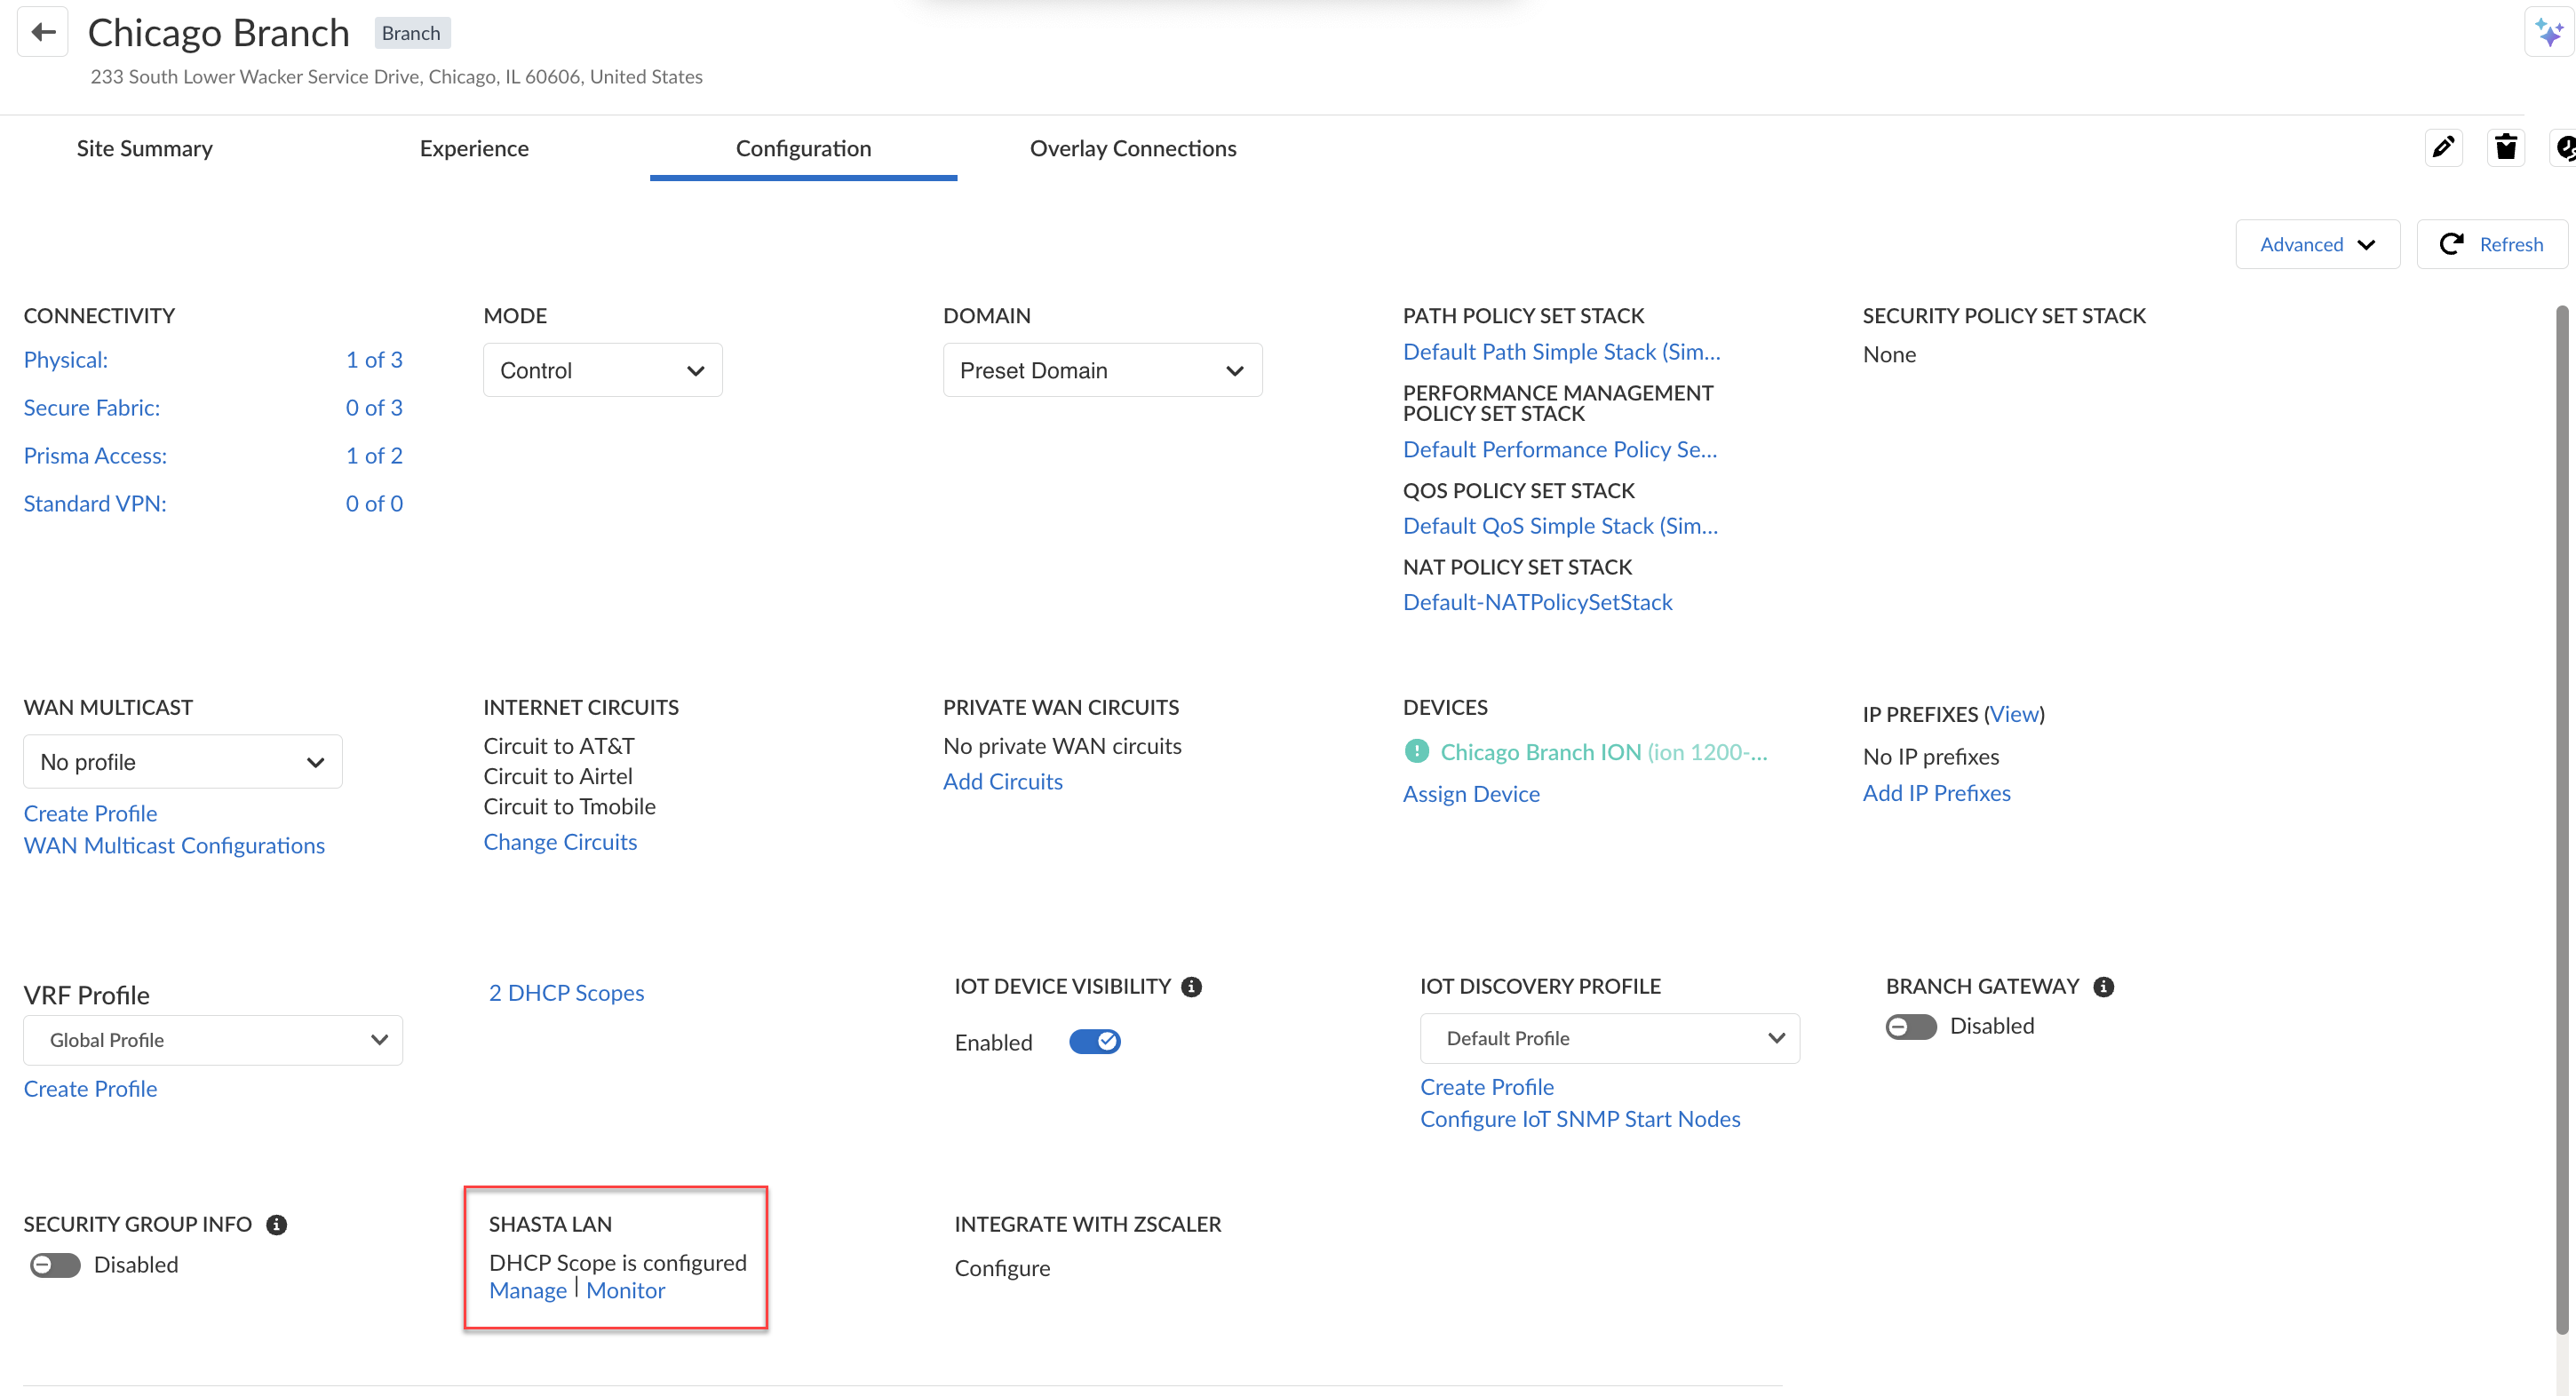The width and height of the screenshot is (2576, 1396).
Task: Click the trash delete site icon
Action: pos(2505,147)
